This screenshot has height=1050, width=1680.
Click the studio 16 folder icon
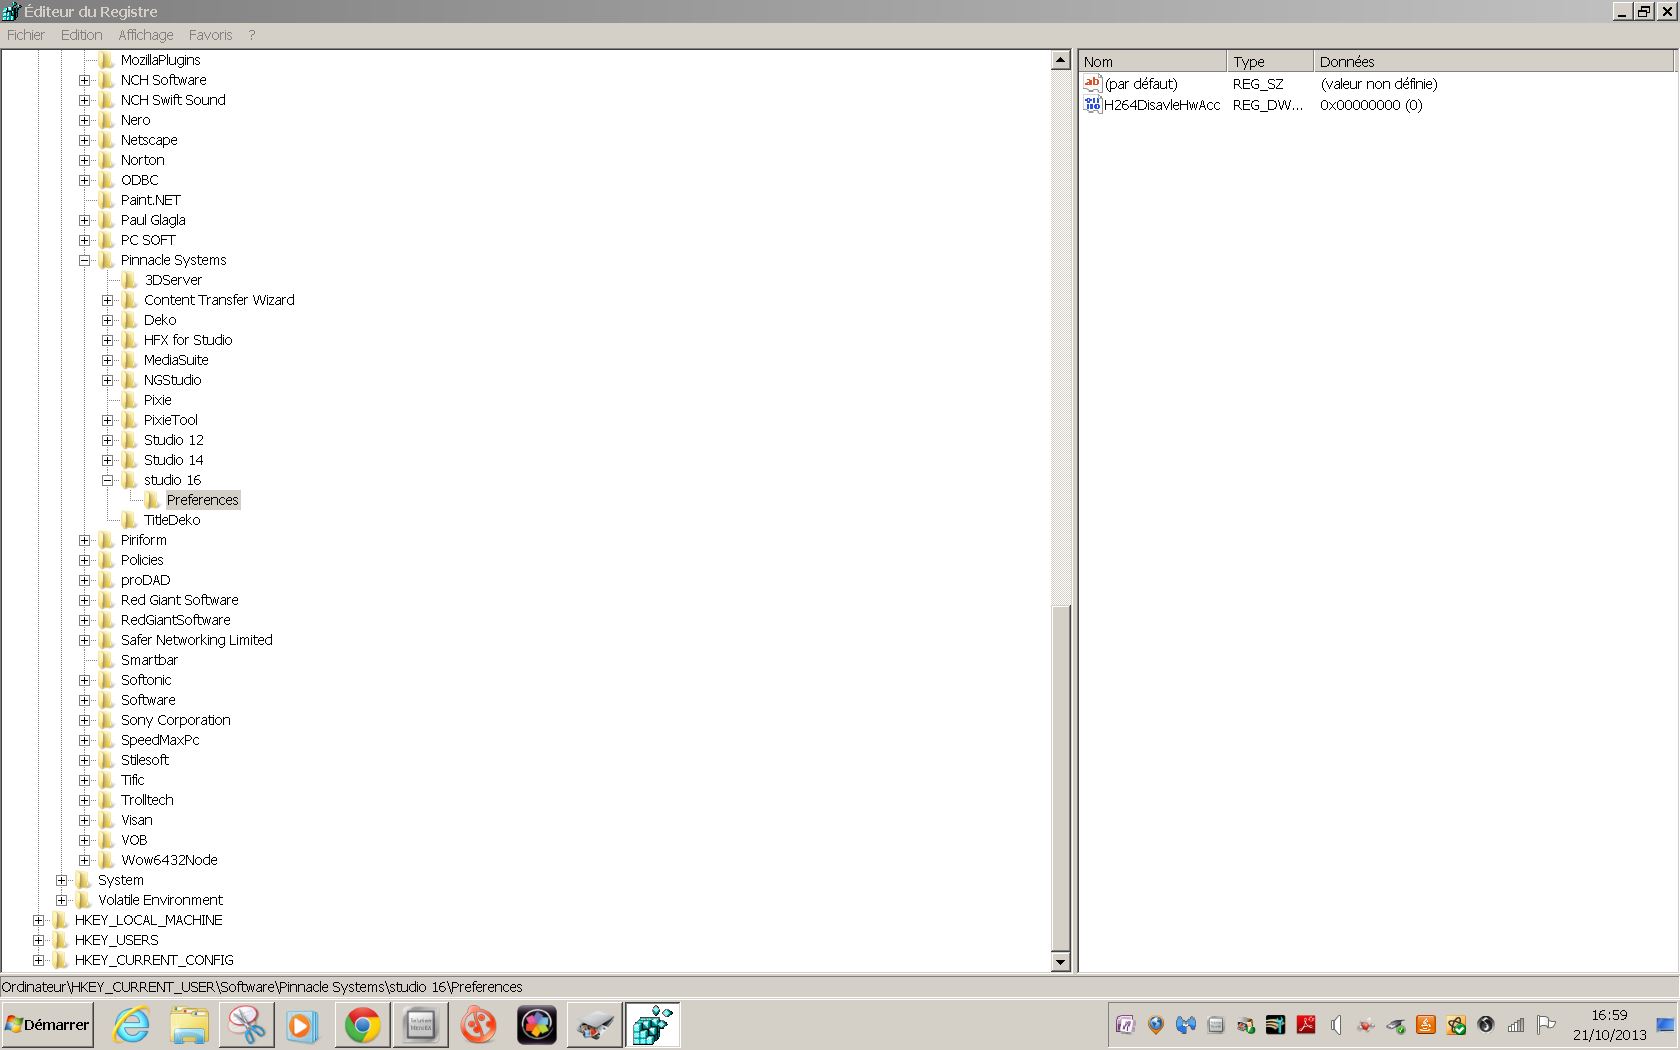[129, 480]
